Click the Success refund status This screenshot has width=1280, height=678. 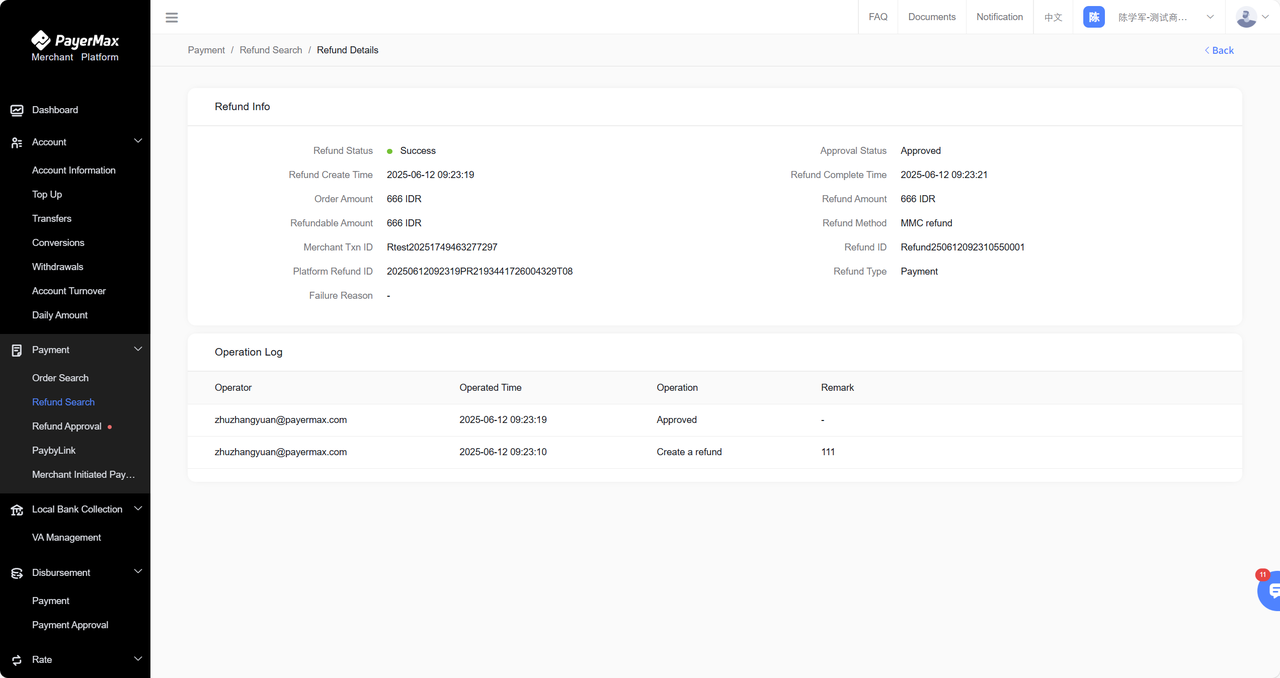pyautogui.click(x=418, y=151)
